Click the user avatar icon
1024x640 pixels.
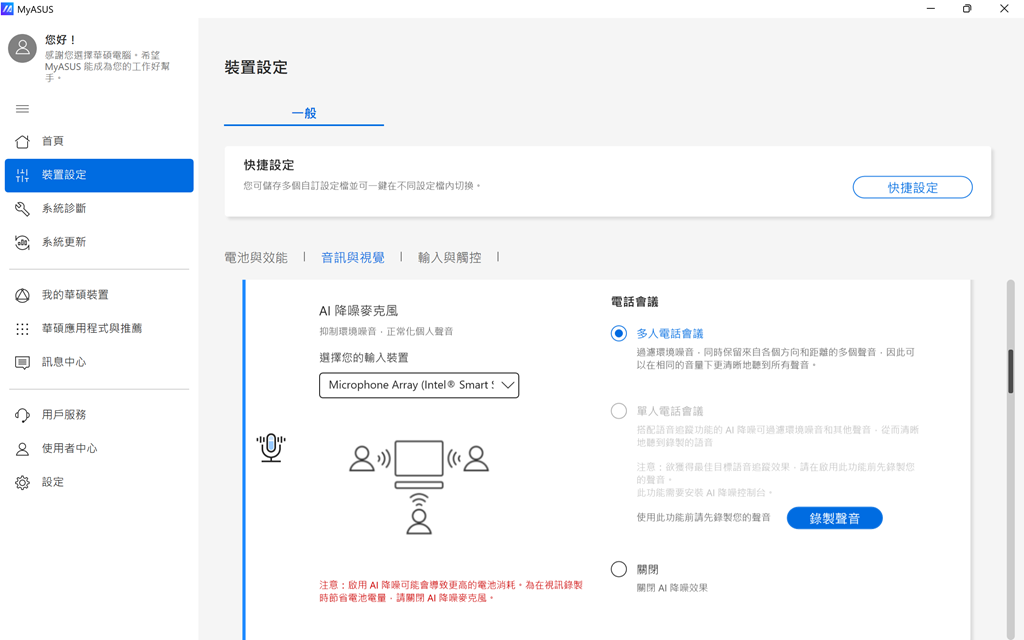22,48
